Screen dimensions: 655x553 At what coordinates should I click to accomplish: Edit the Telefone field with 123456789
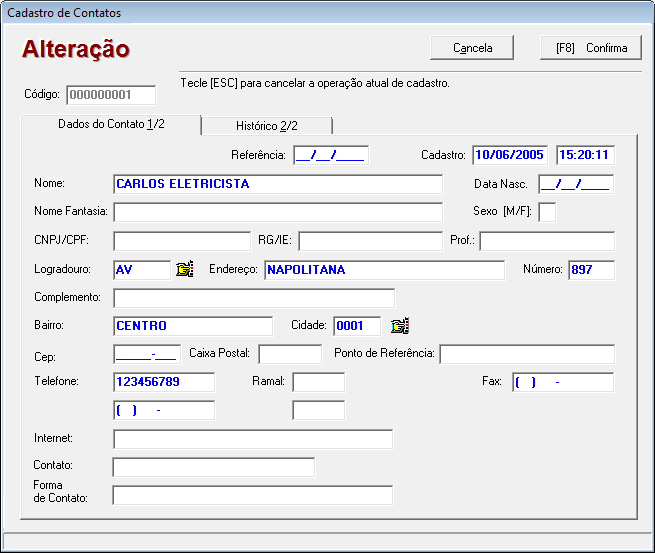point(164,382)
